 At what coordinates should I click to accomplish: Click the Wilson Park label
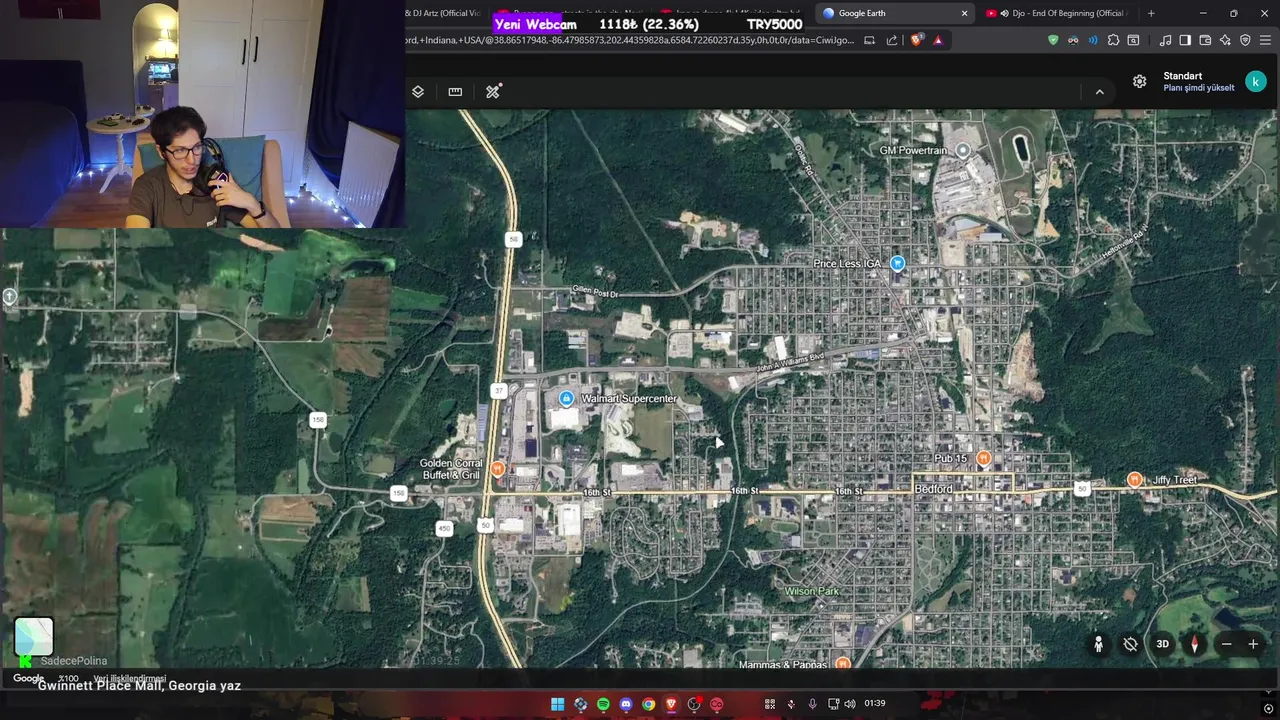pyautogui.click(x=812, y=591)
